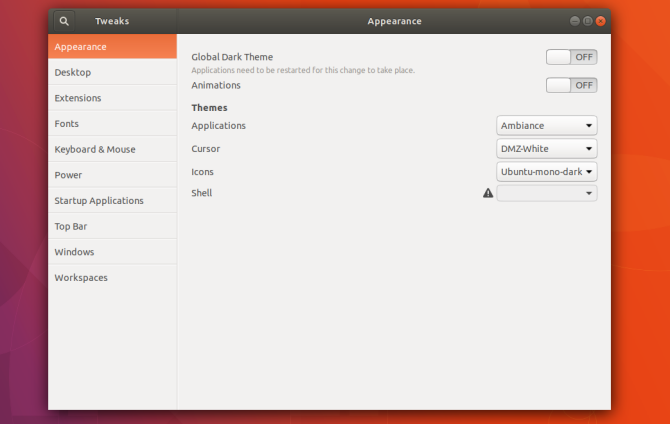Minimize the Tweaks window

pos(575,21)
